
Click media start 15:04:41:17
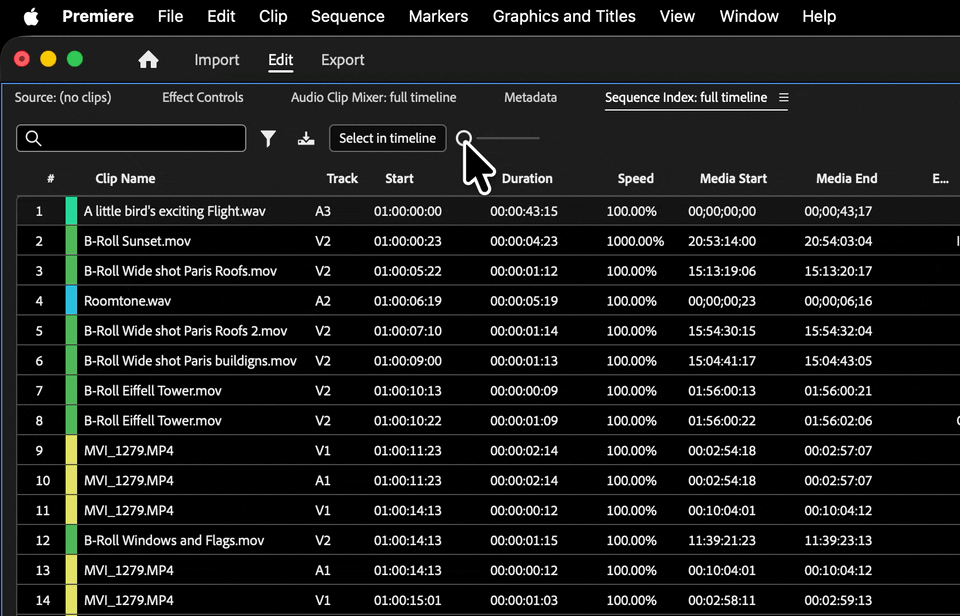tap(722, 361)
